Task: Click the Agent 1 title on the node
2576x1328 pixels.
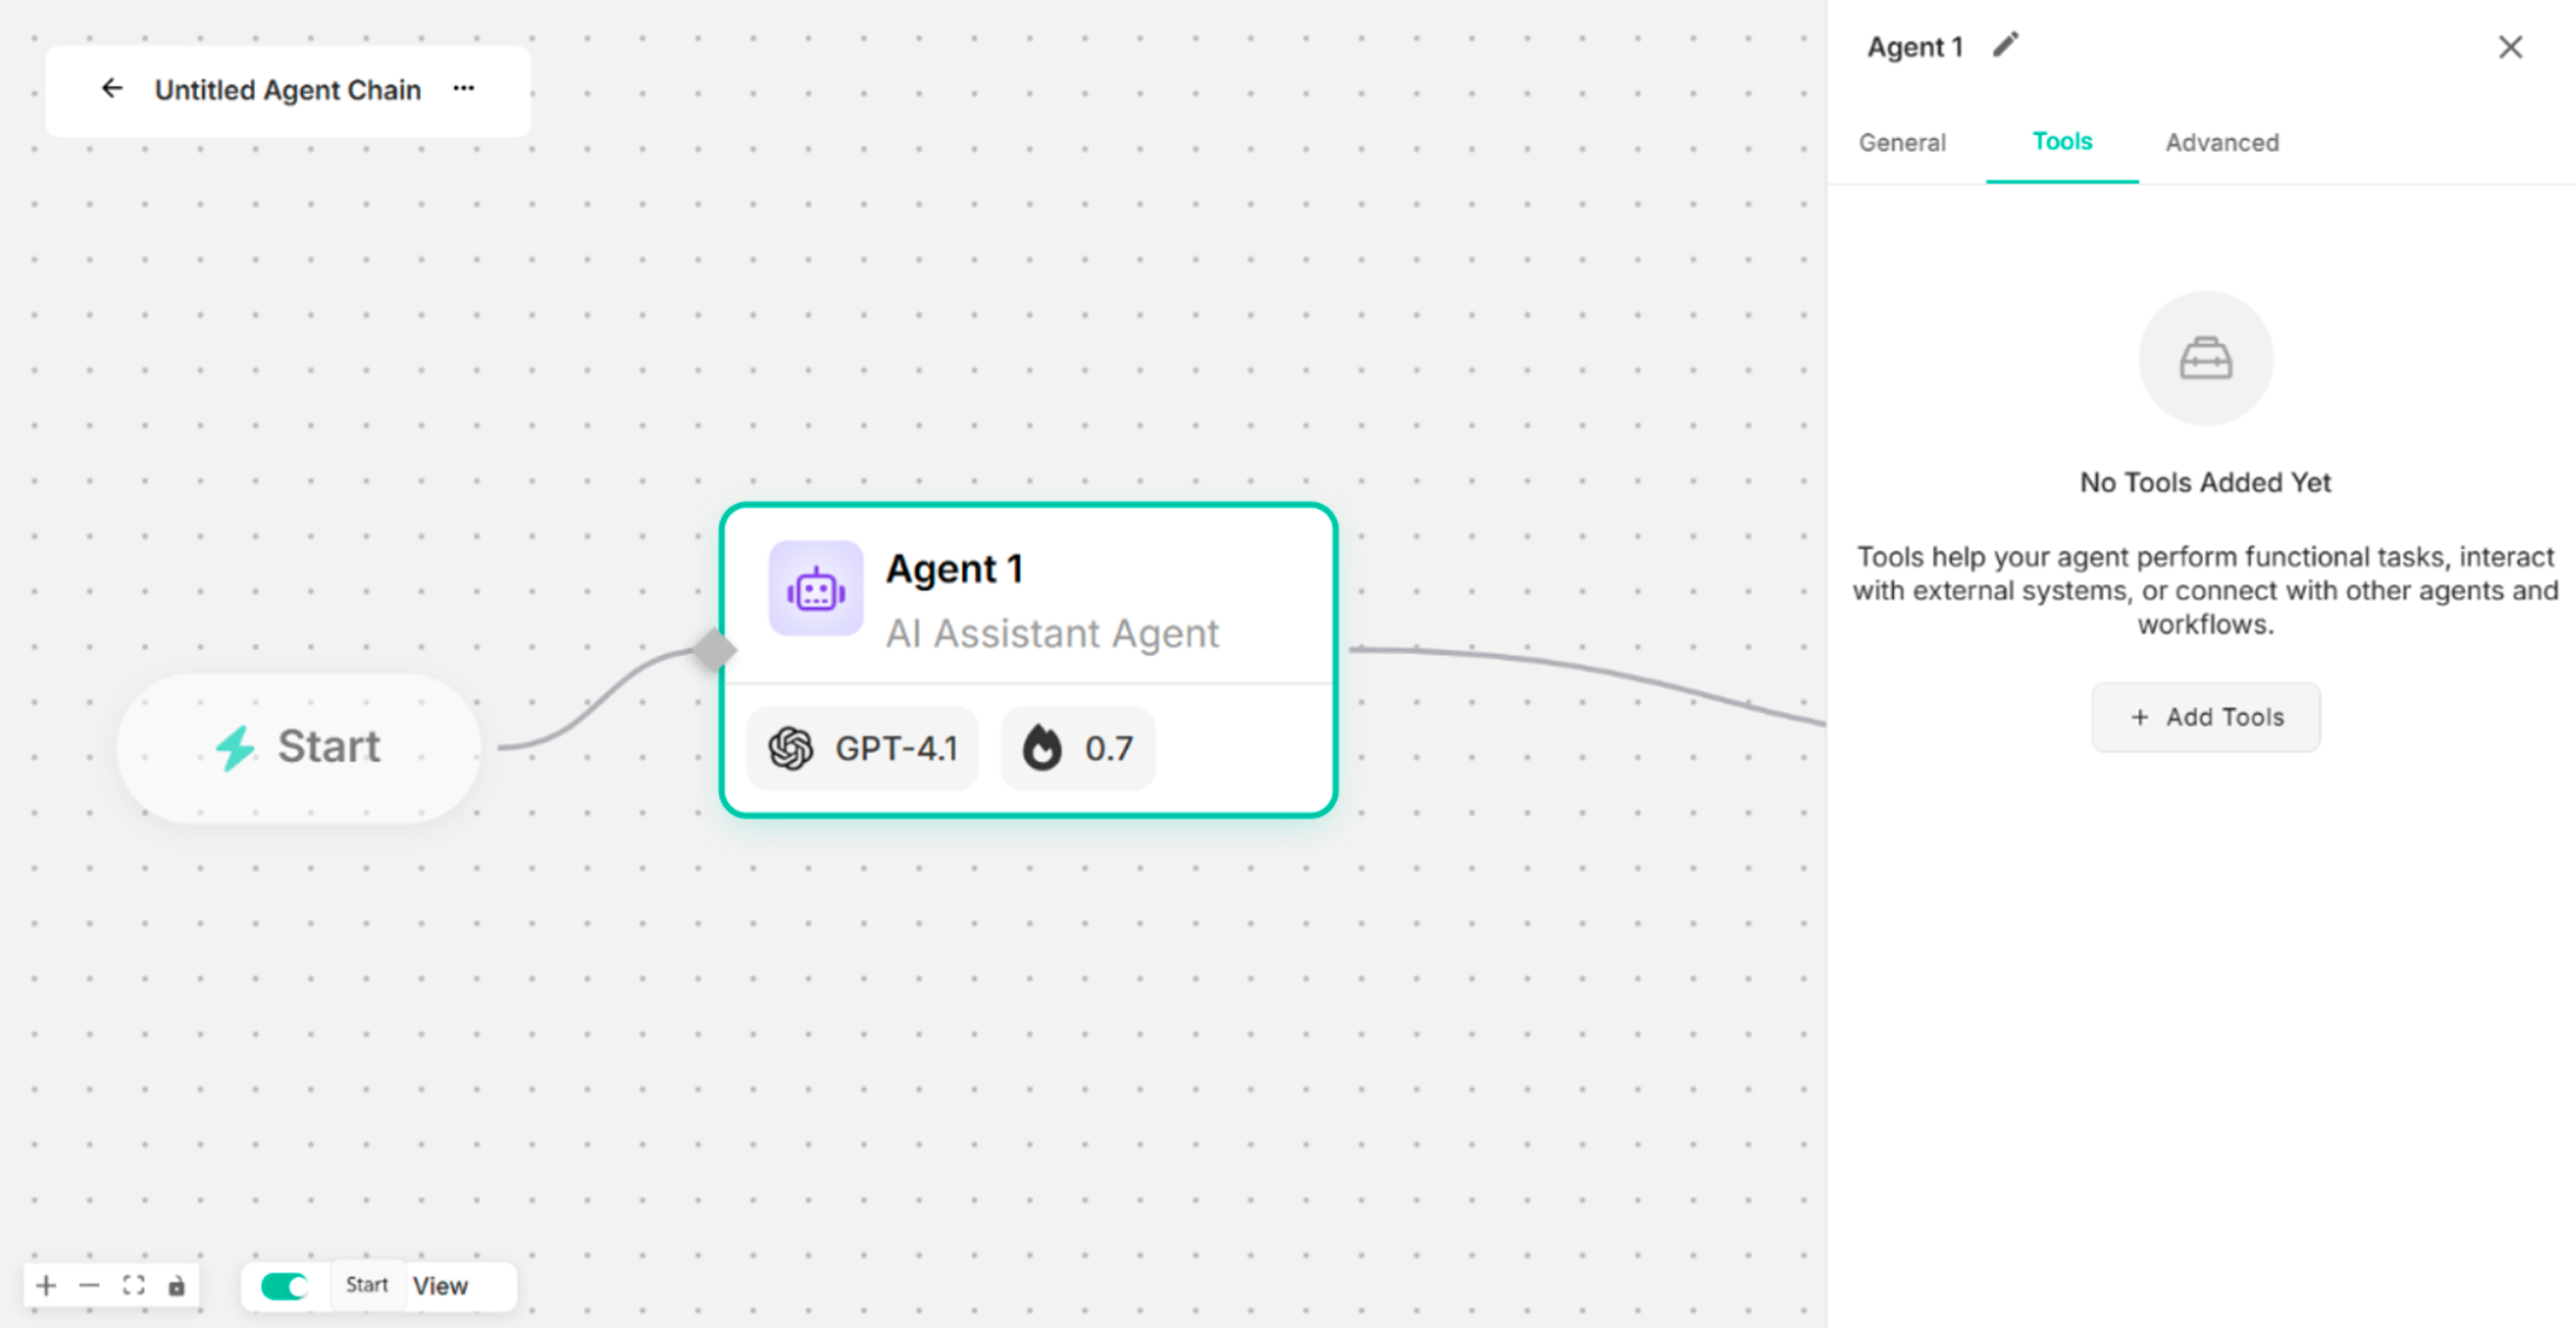Action: click(x=954, y=568)
